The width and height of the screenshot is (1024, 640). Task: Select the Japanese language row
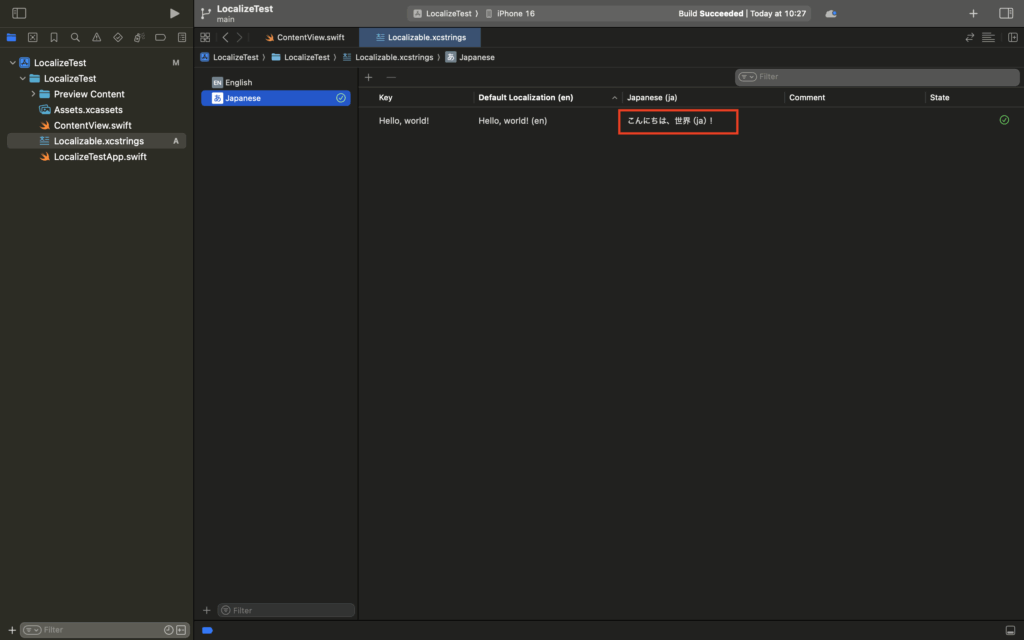[x=276, y=98]
